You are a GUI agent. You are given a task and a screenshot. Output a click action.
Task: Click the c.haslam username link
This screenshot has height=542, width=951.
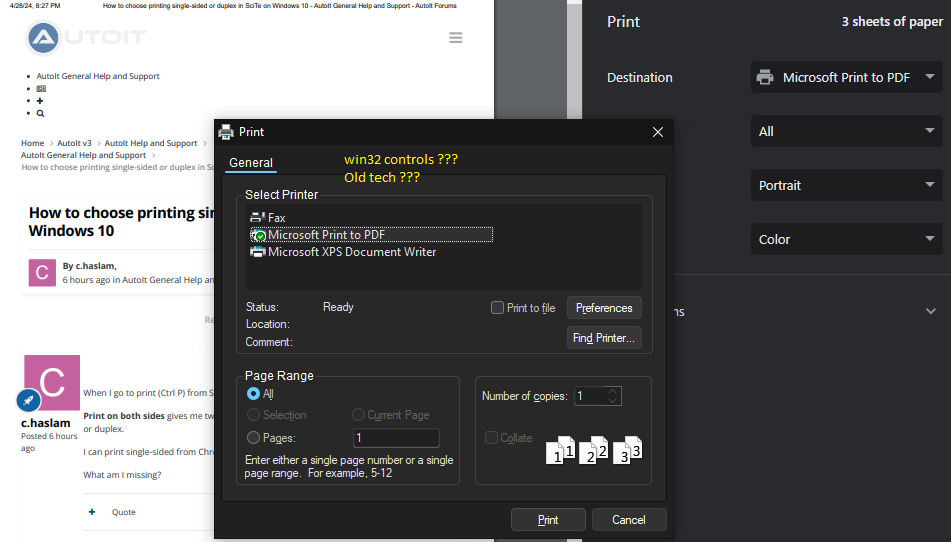(45, 423)
